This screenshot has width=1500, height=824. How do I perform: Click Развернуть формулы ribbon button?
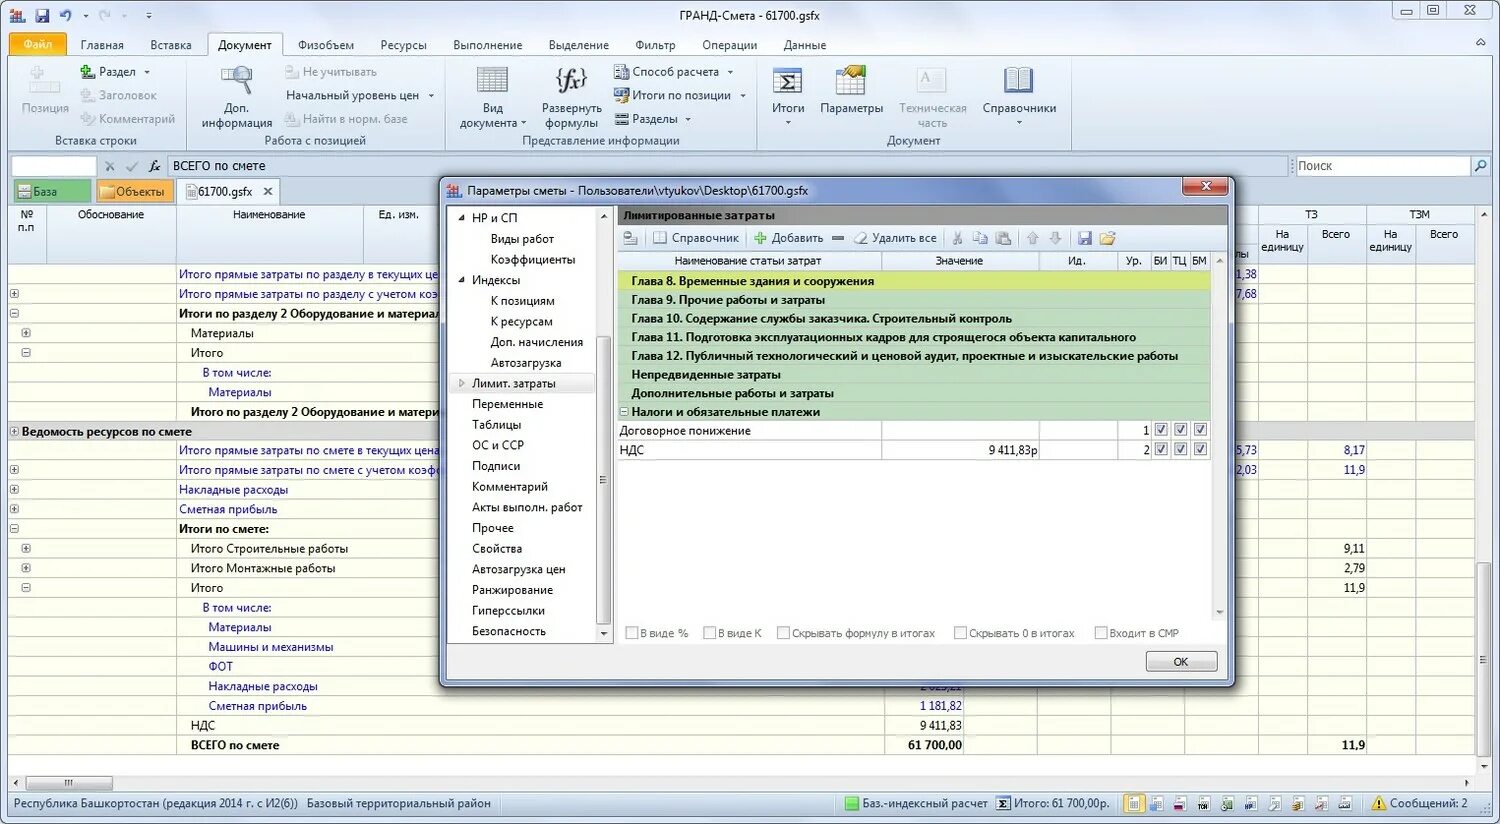(x=571, y=97)
